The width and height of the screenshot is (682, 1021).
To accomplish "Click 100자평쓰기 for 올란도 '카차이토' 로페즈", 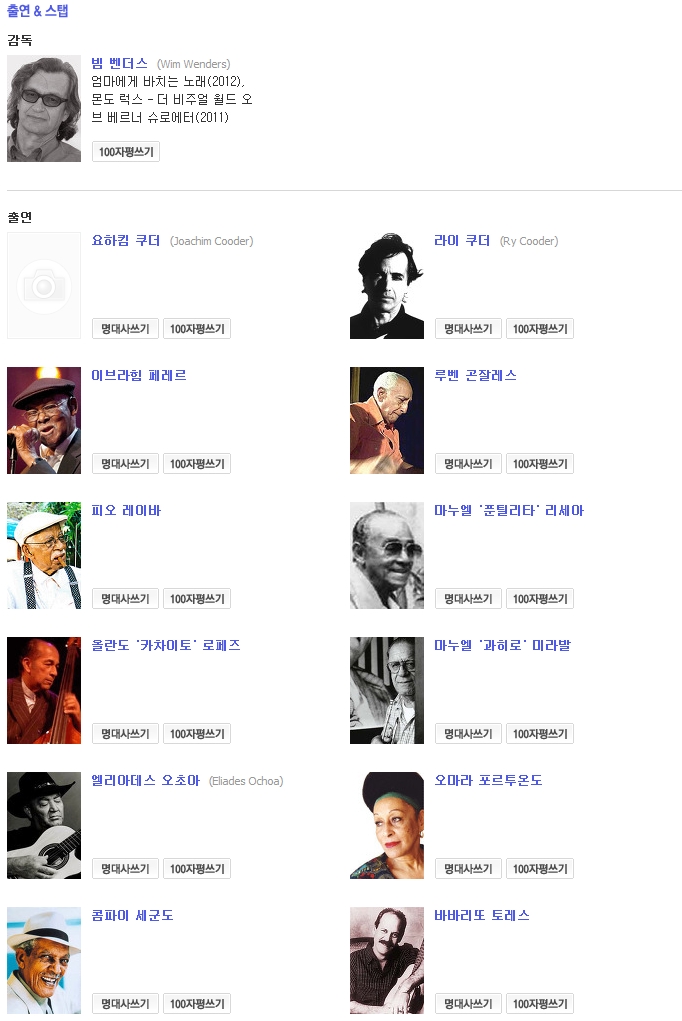I will [x=197, y=733].
